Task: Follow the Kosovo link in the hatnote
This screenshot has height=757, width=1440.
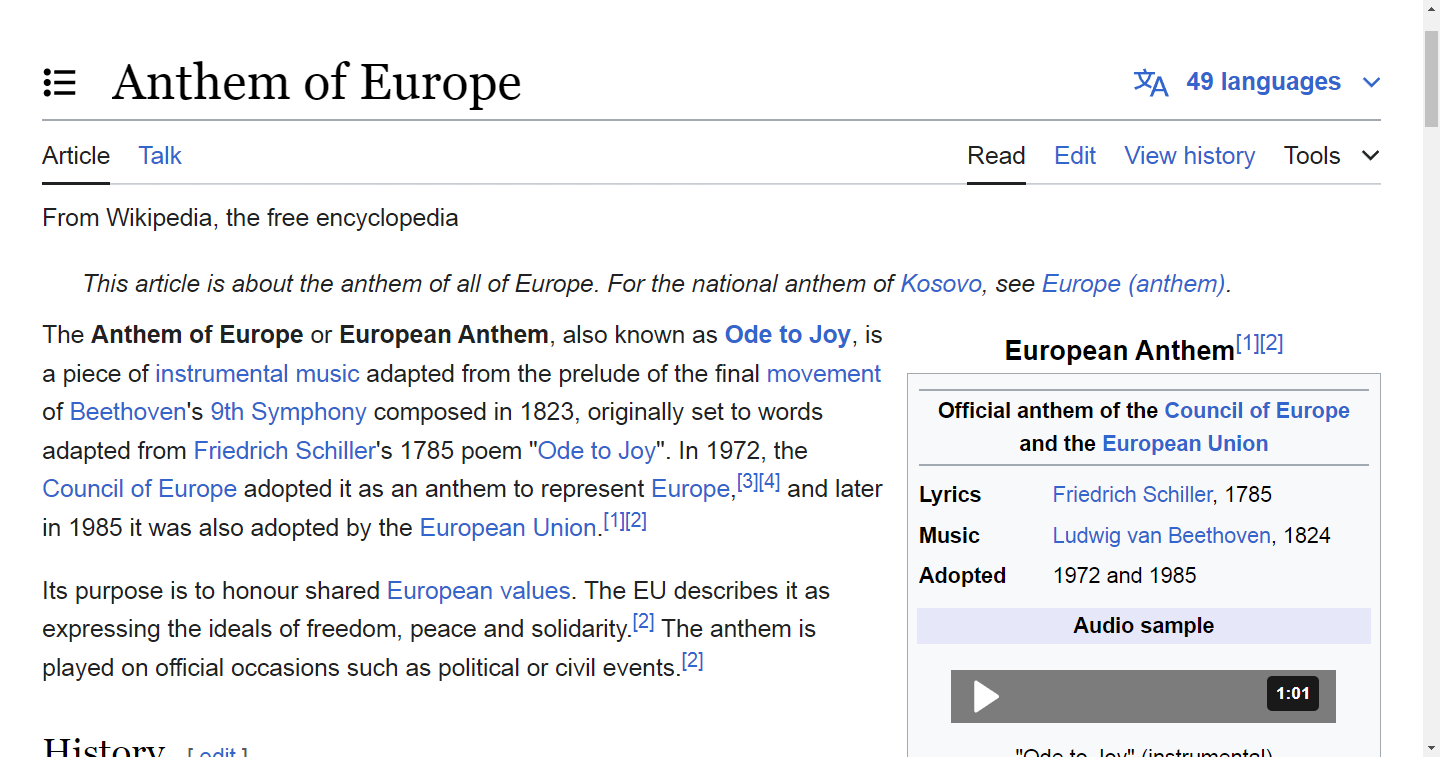Action: tap(941, 284)
